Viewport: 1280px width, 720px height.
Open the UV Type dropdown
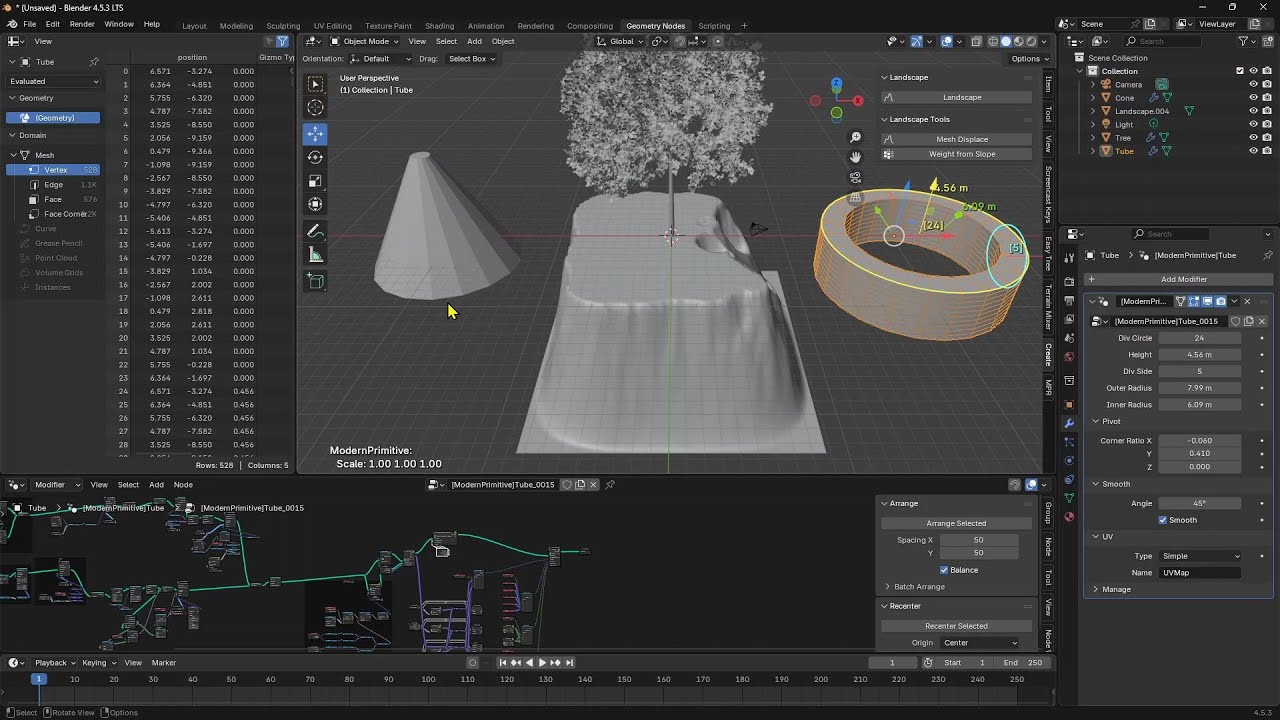[x=1200, y=556]
